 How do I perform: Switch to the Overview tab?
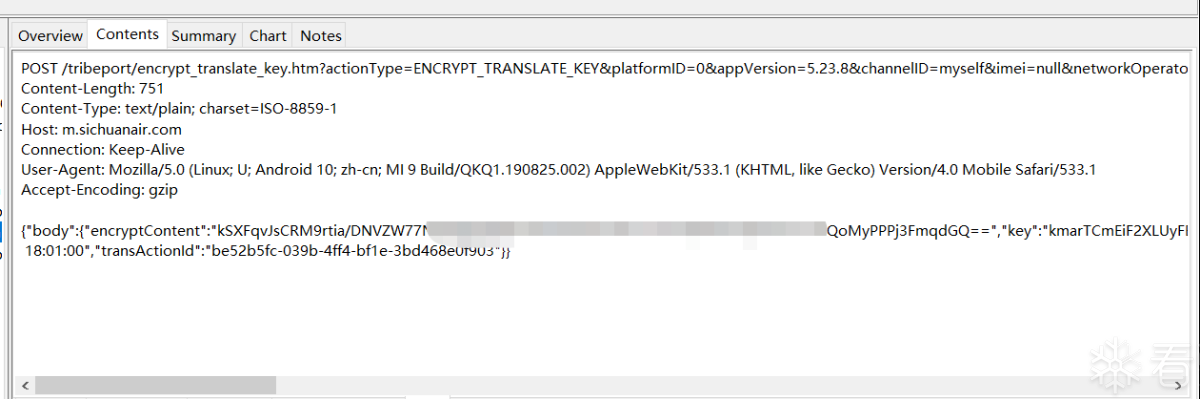[50, 36]
